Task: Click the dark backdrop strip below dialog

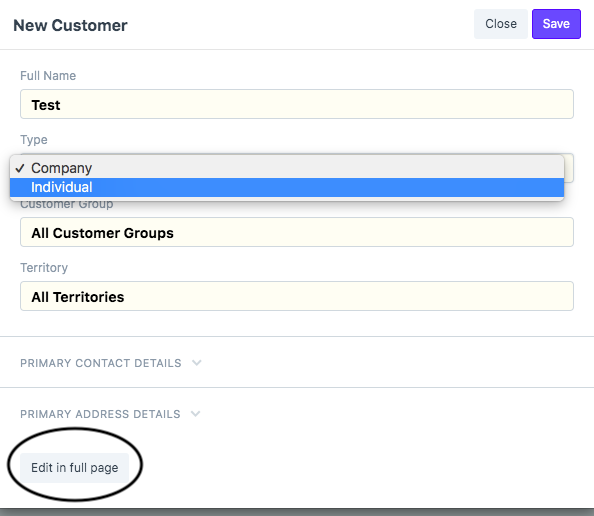Action: (297, 512)
